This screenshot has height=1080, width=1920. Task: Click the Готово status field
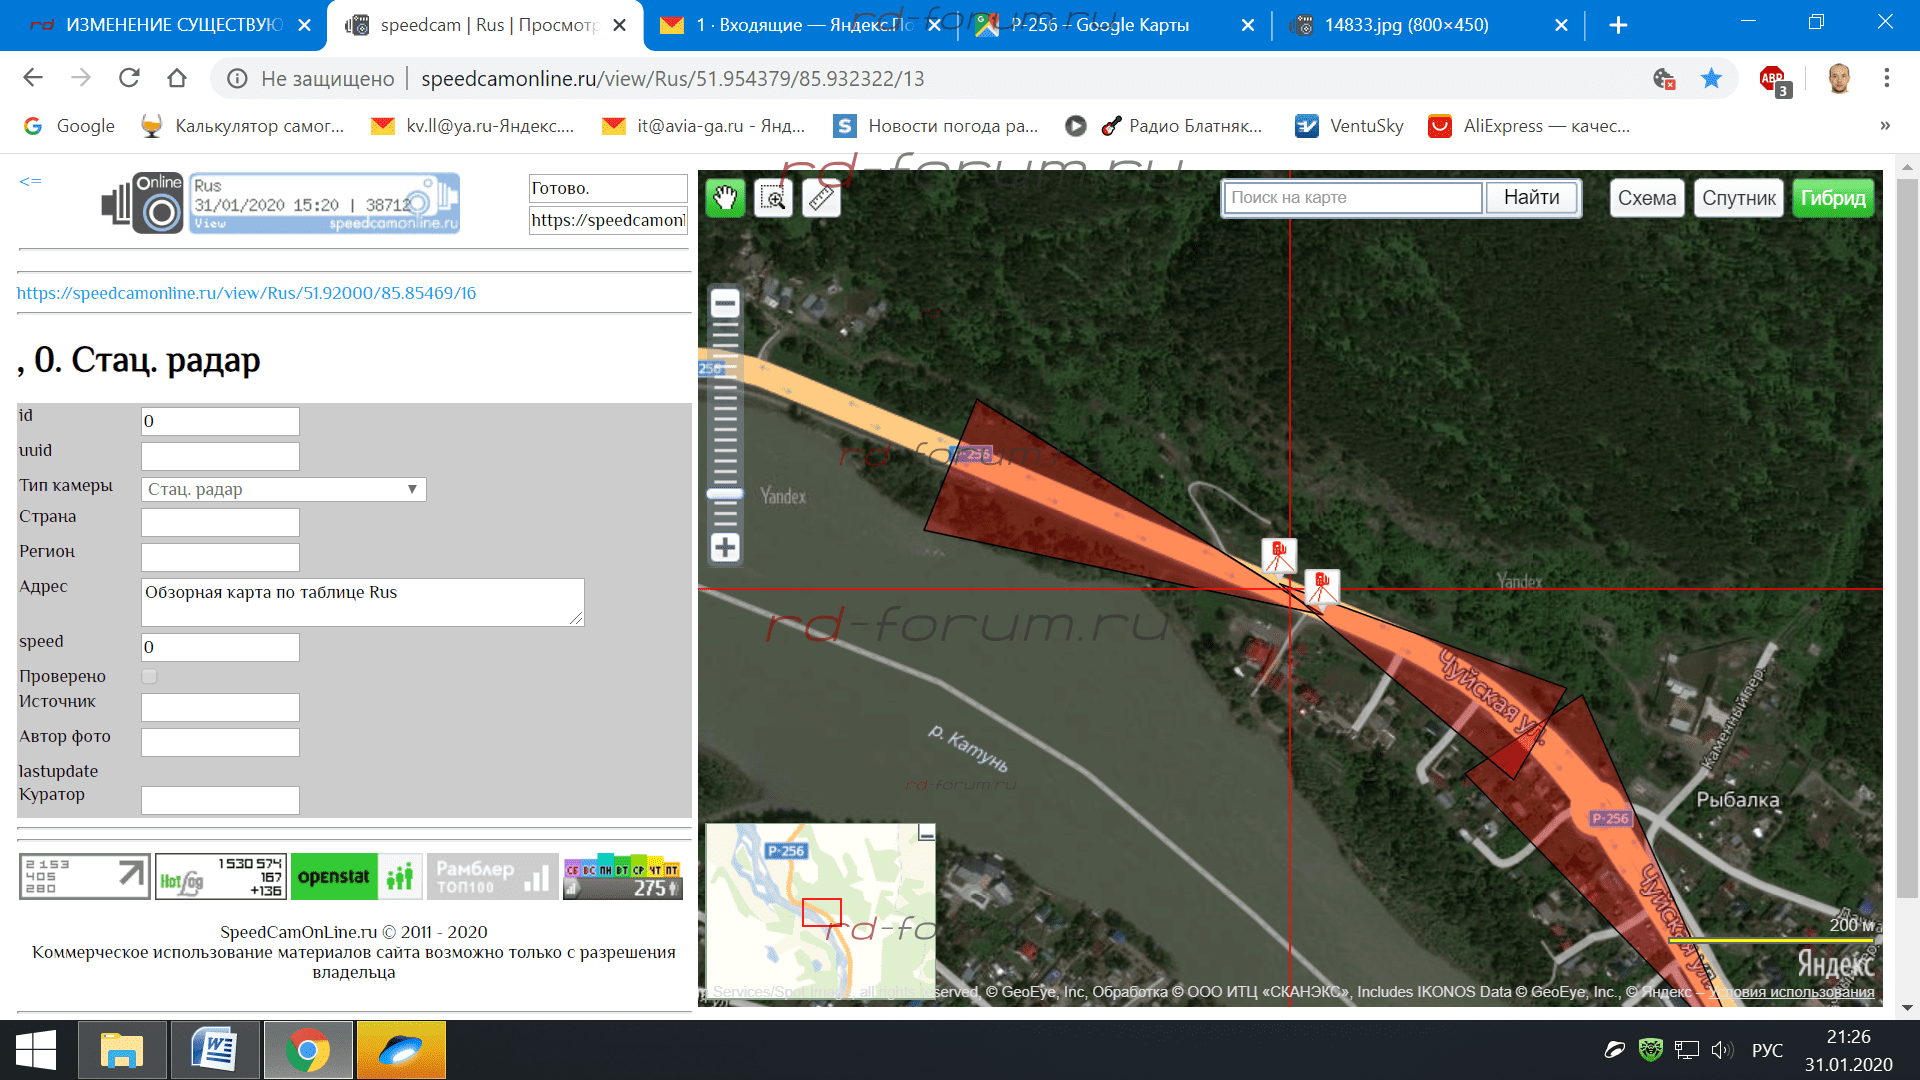pos(608,188)
